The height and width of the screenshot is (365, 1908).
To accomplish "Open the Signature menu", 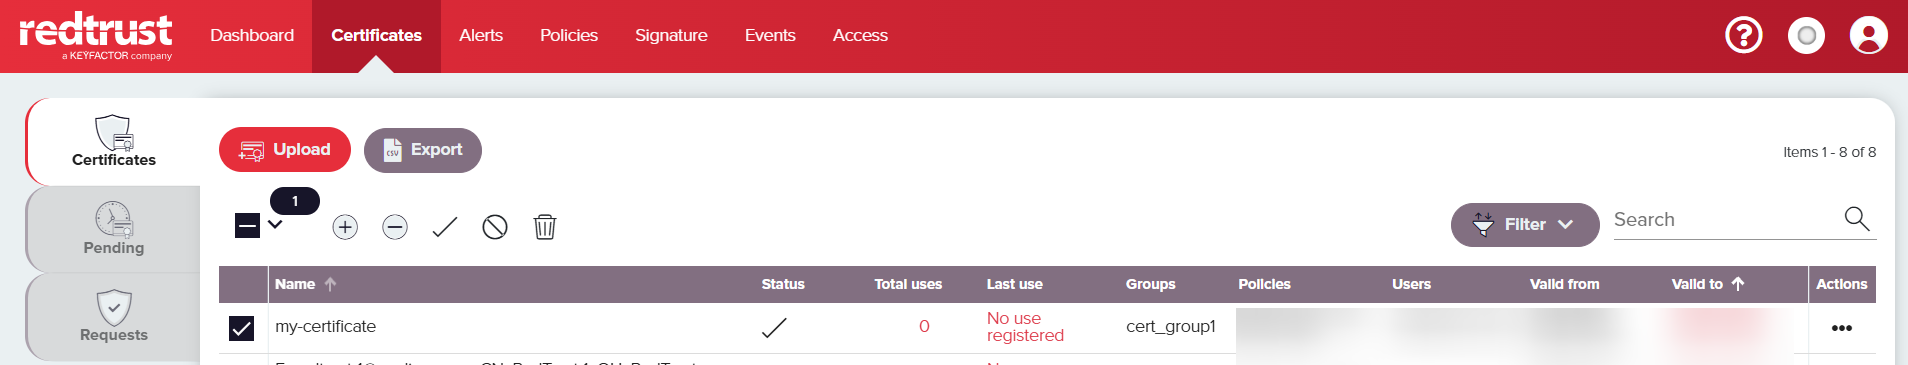I will tap(671, 35).
